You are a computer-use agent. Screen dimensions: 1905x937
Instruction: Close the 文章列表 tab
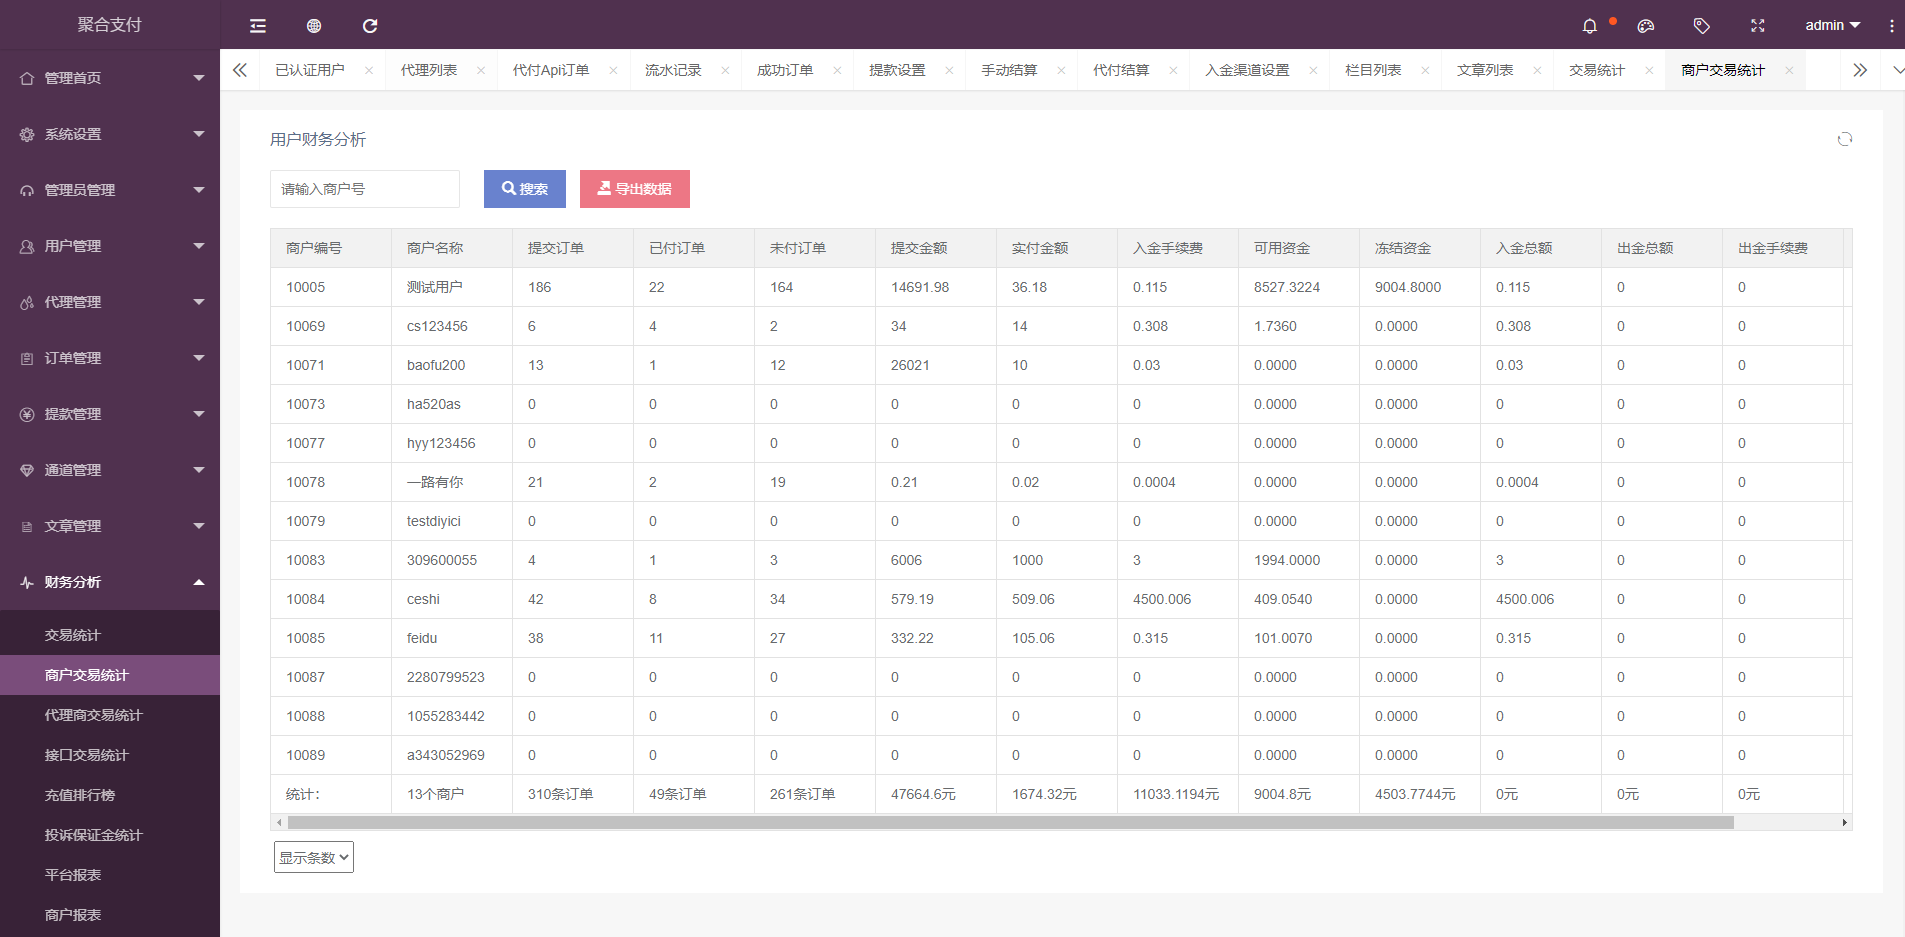tap(1537, 70)
